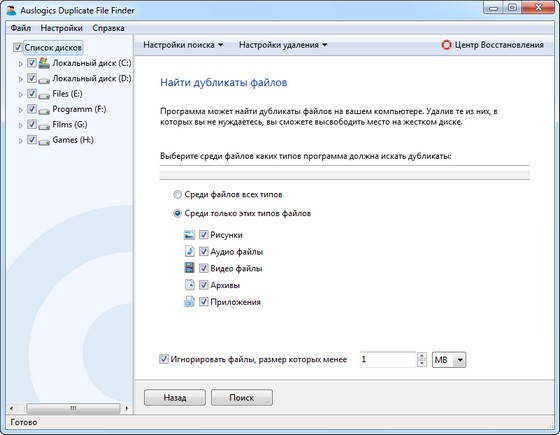Click the Аудио файлы music note icon

pyautogui.click(x=189, y=251)
